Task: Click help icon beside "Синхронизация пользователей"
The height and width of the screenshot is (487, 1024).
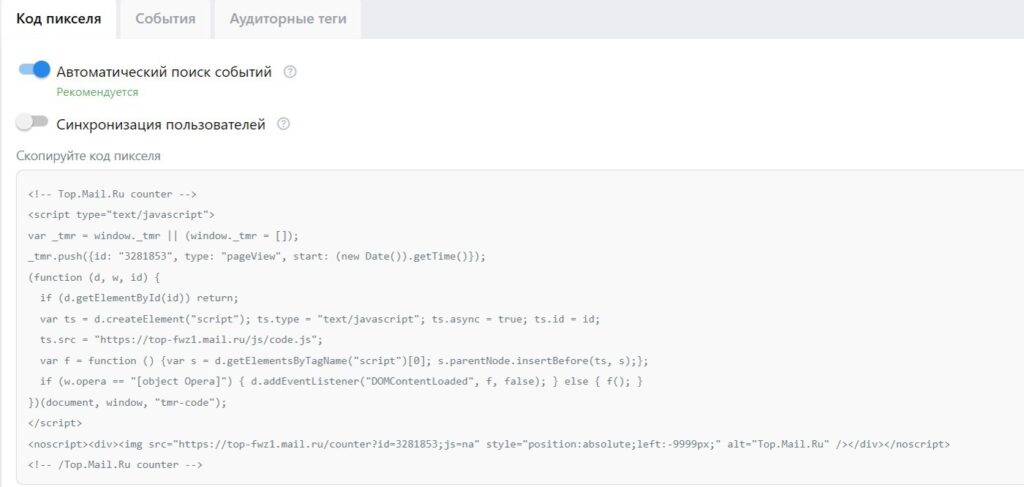Action: (x=283, y=125)
